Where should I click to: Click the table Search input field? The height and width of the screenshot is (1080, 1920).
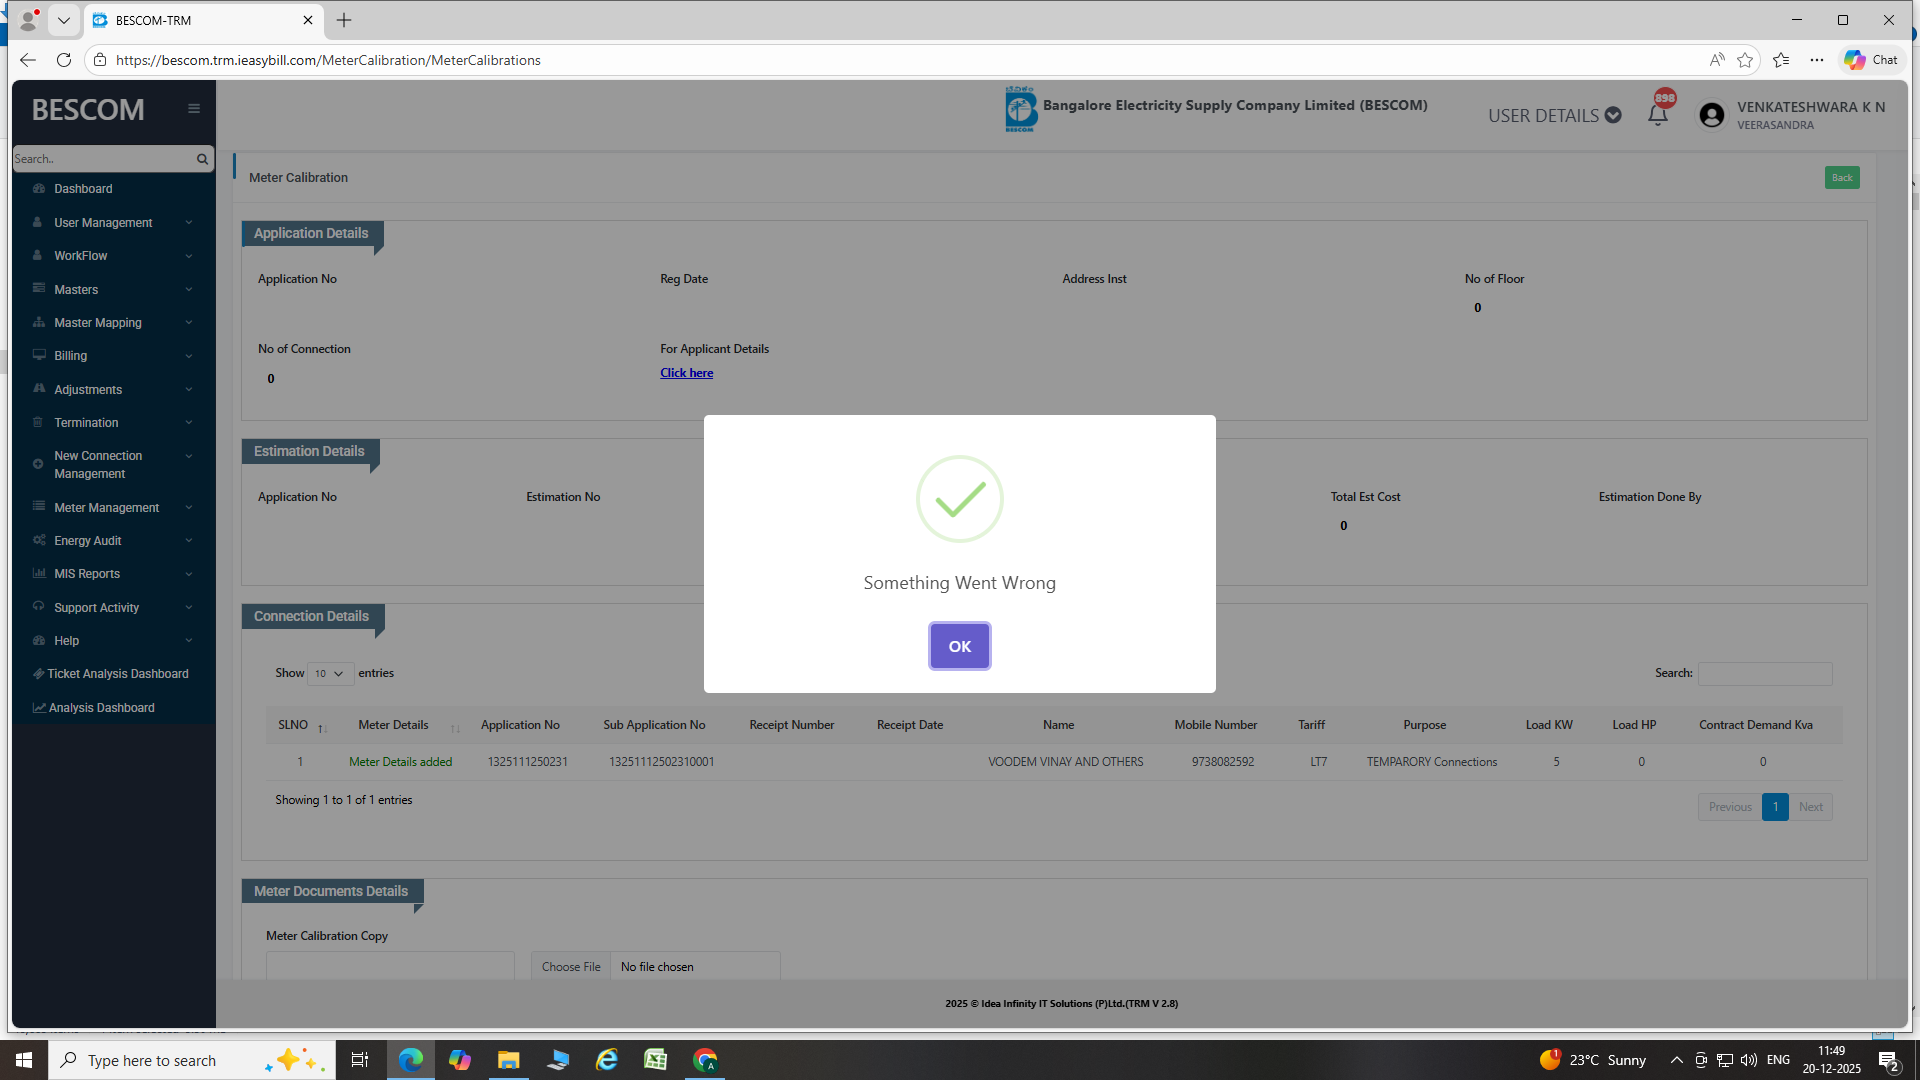1765,674
